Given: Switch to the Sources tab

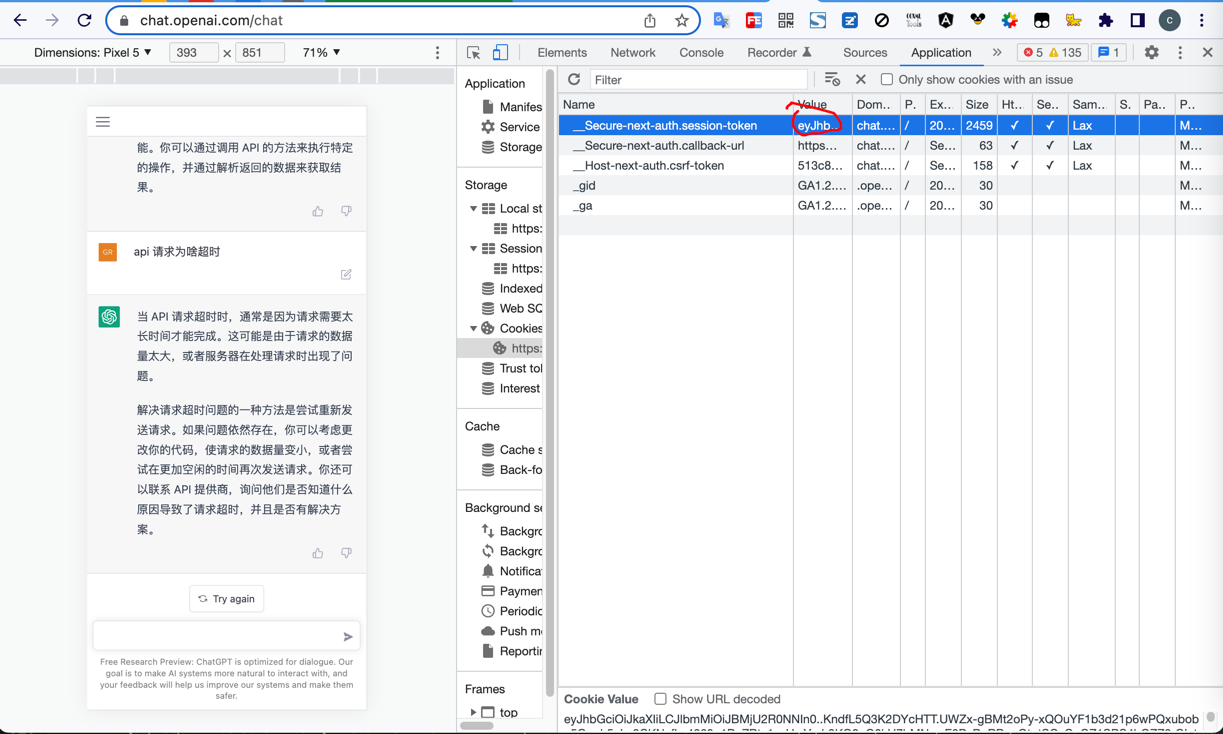Looking at the screenshot, I should click(x=865, y=52).
